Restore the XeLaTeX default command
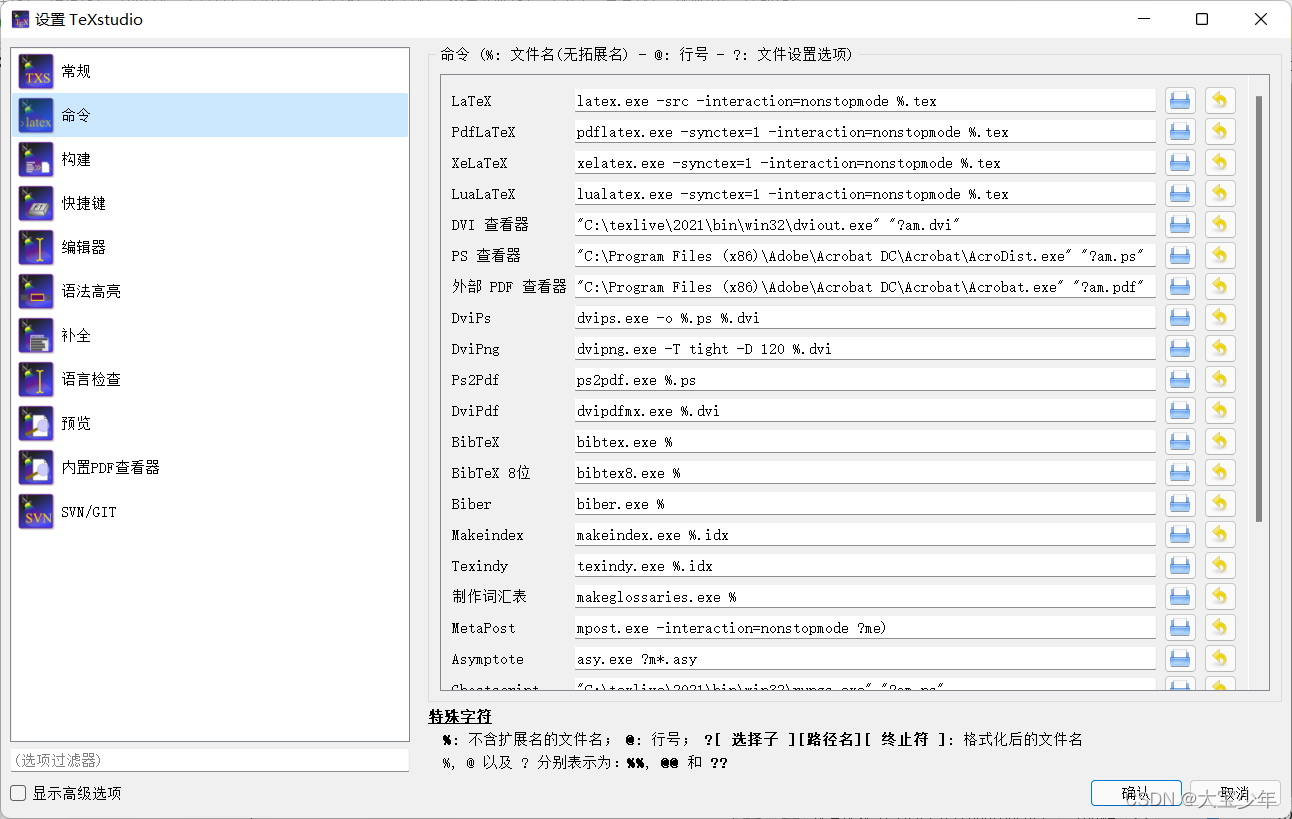 pos(1219,162)
